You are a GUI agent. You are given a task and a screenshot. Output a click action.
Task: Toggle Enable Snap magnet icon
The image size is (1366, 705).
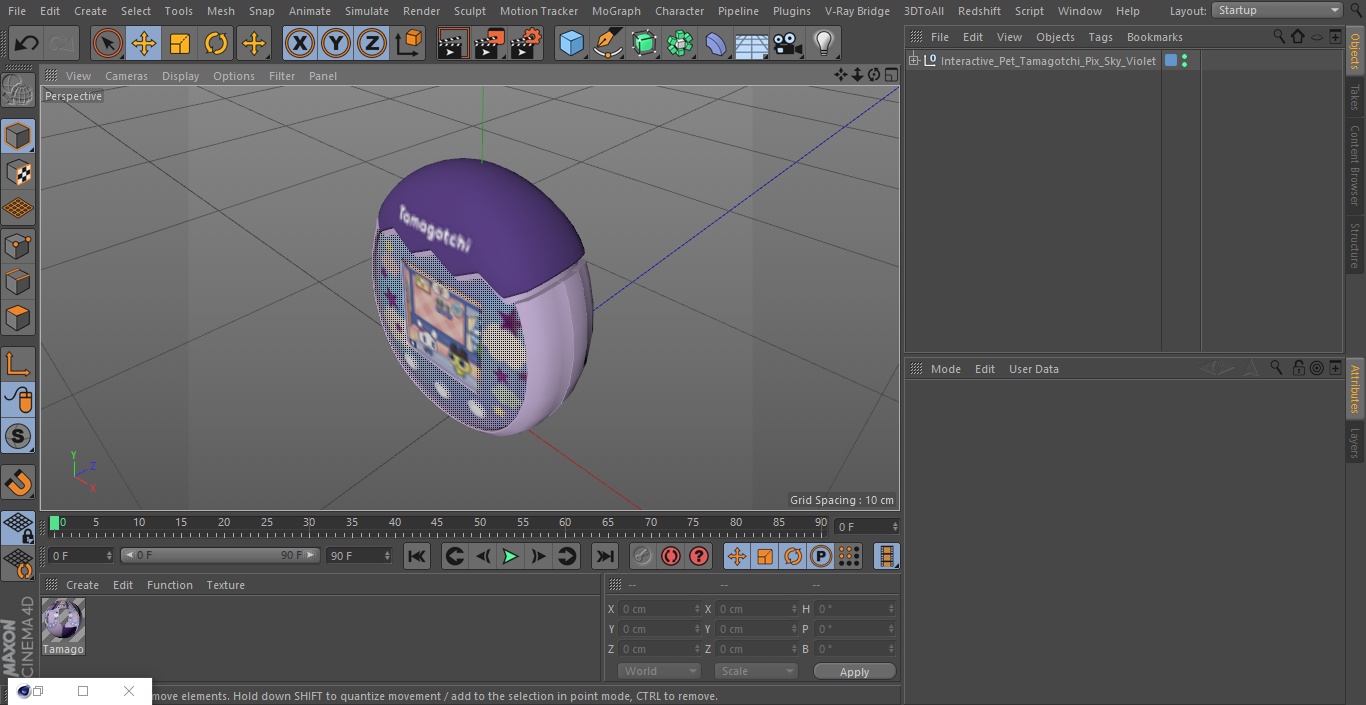coord(18,483)
